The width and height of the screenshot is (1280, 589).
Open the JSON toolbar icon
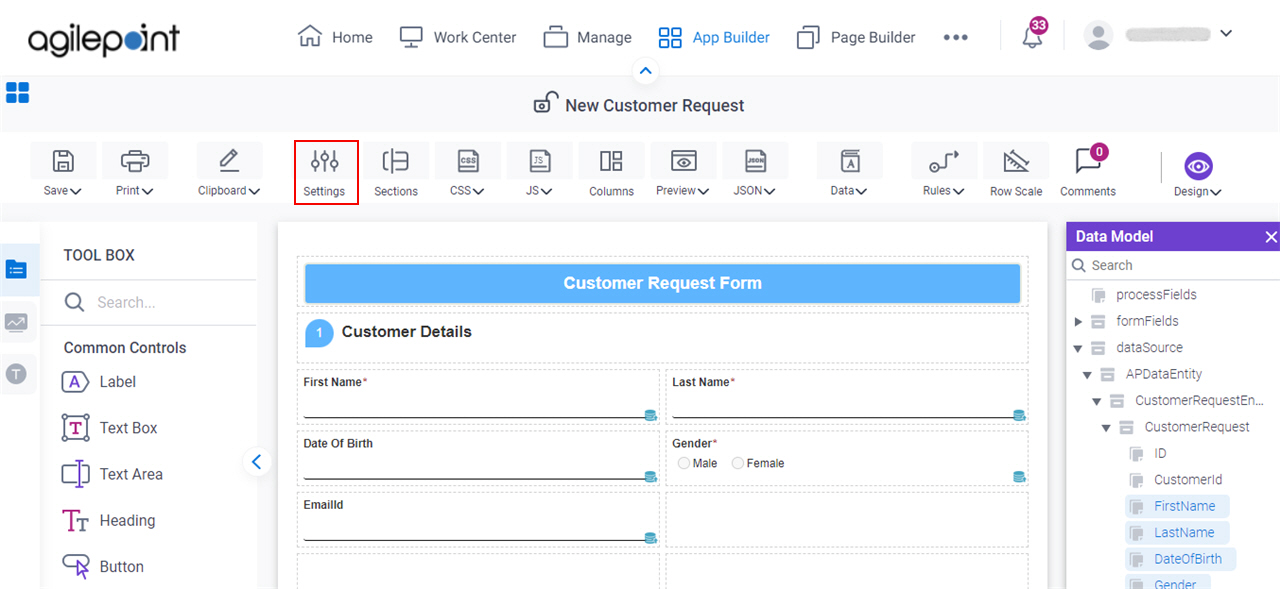755,161
